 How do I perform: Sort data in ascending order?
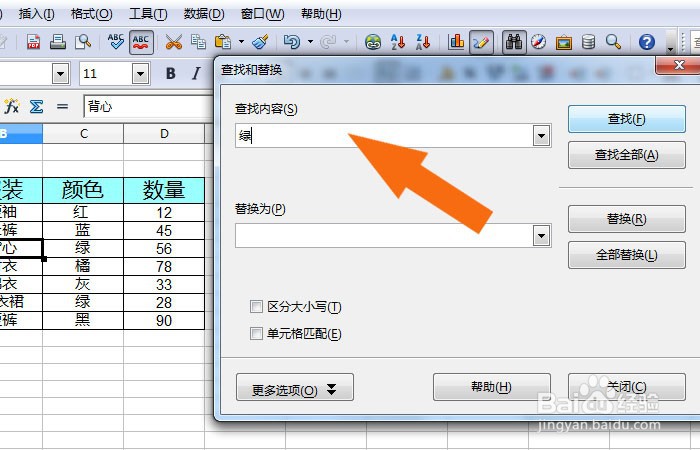click(398, 42)
